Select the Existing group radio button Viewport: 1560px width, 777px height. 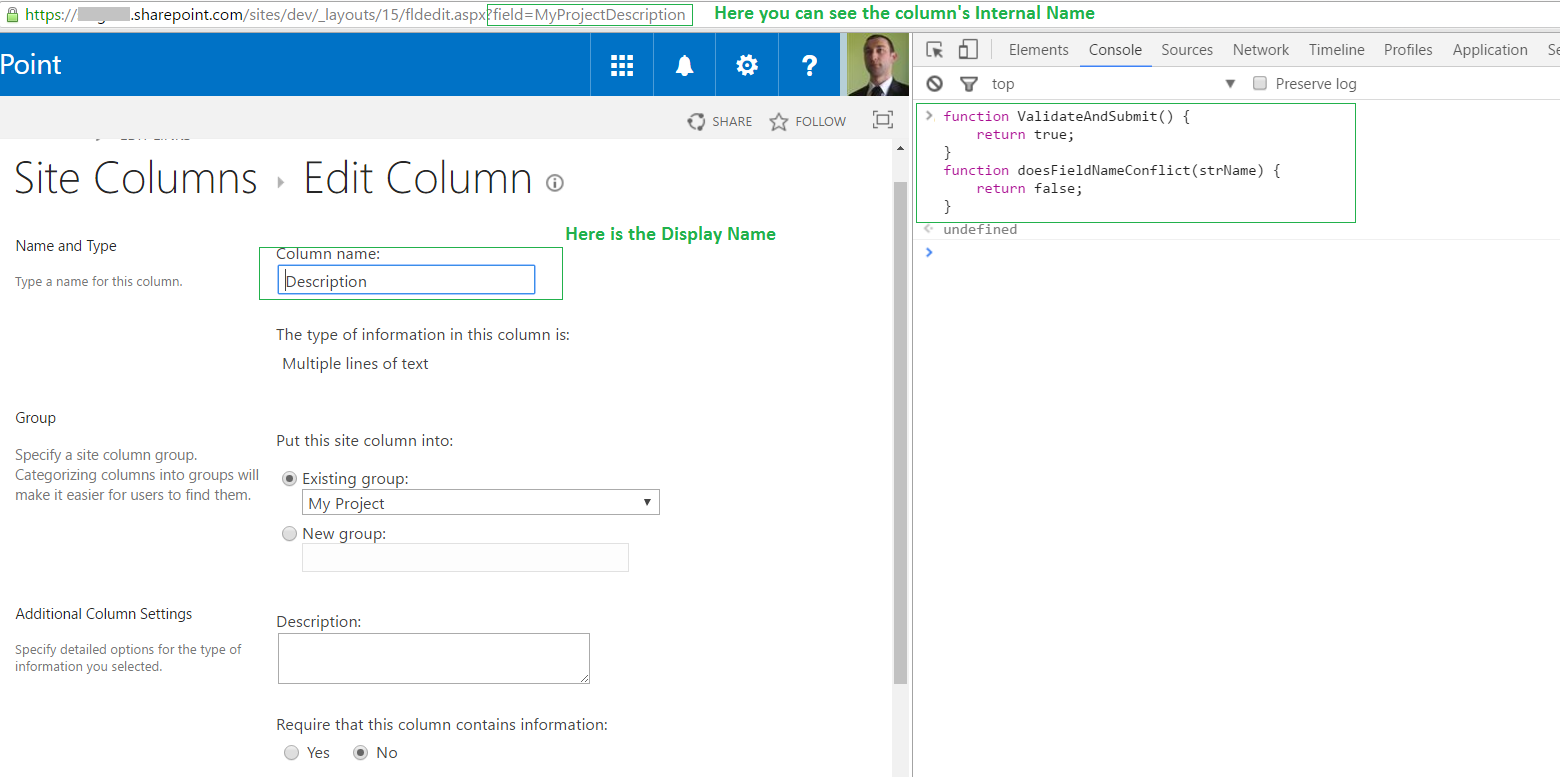click(290, 478)
